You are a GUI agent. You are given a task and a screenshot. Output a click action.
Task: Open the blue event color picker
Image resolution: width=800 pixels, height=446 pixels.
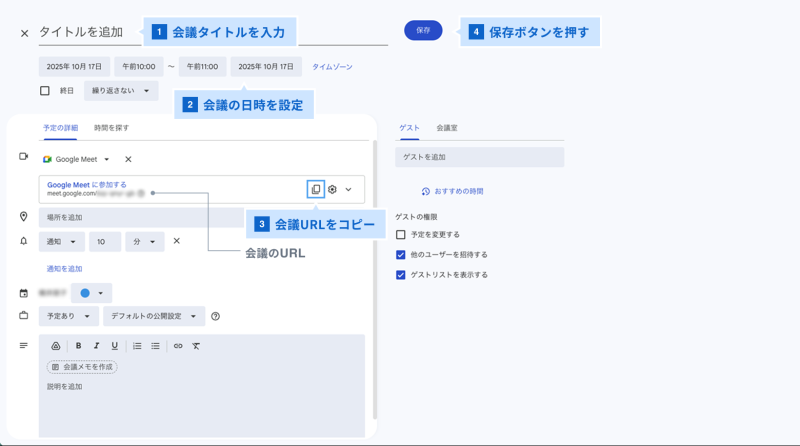click(91, 293)
